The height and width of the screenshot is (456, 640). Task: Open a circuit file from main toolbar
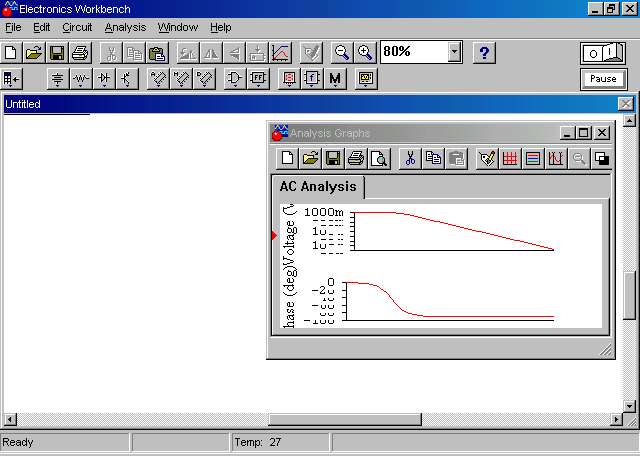click(34, 53)
